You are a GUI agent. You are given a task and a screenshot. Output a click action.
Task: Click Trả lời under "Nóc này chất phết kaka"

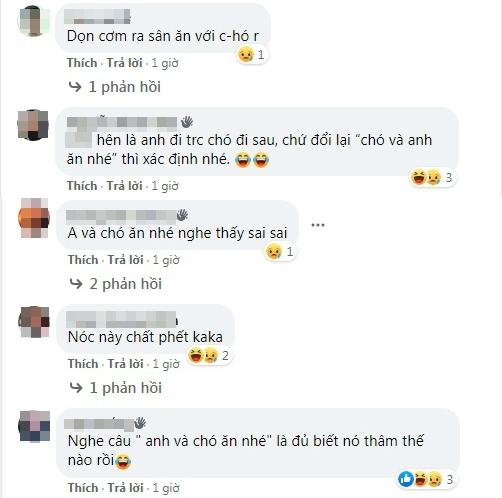[x=125, y=364]
